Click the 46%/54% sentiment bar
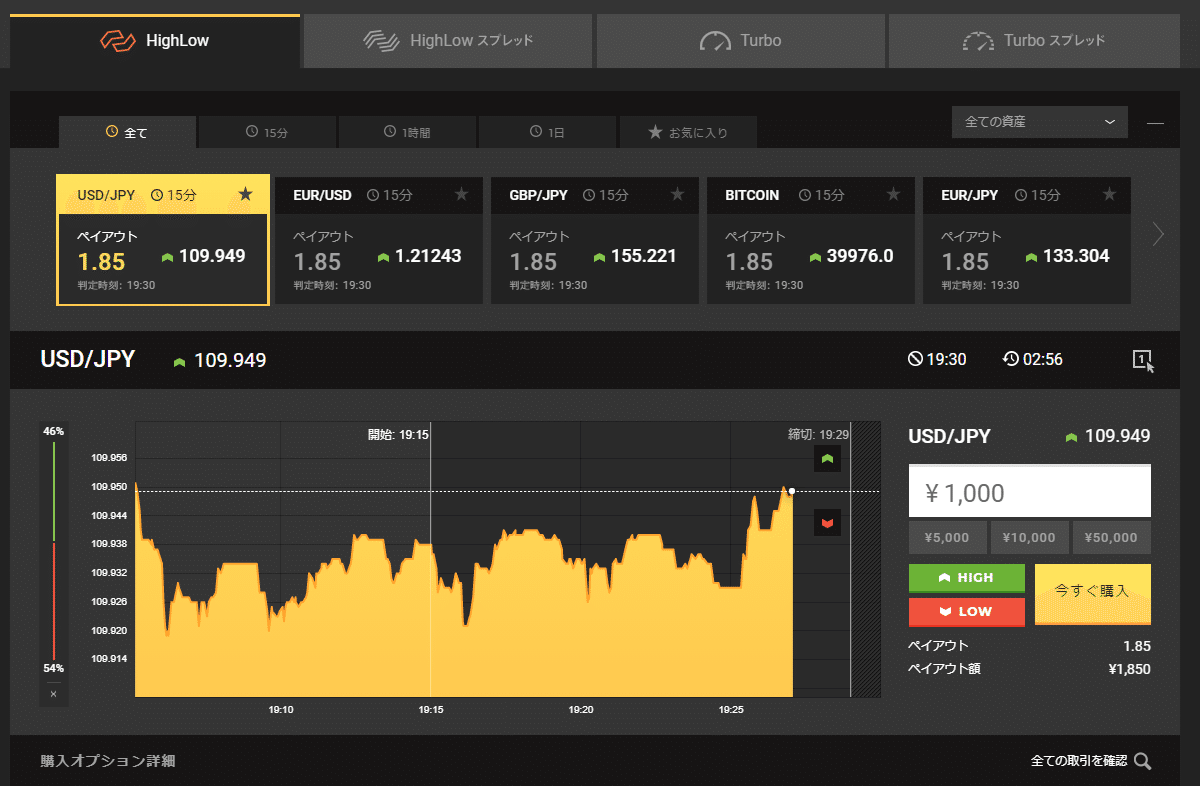 click(x=53, y=549)
